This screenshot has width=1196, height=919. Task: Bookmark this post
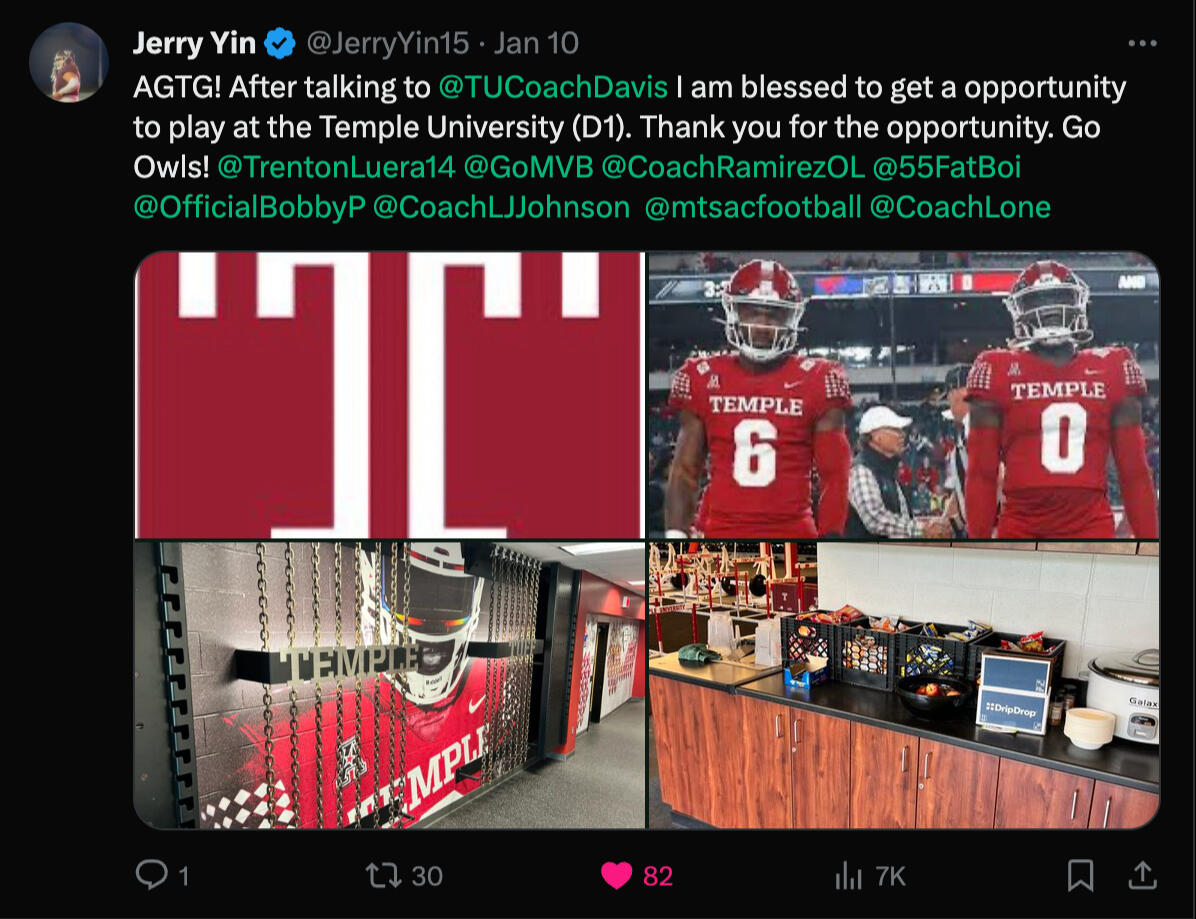(1080, 876)
